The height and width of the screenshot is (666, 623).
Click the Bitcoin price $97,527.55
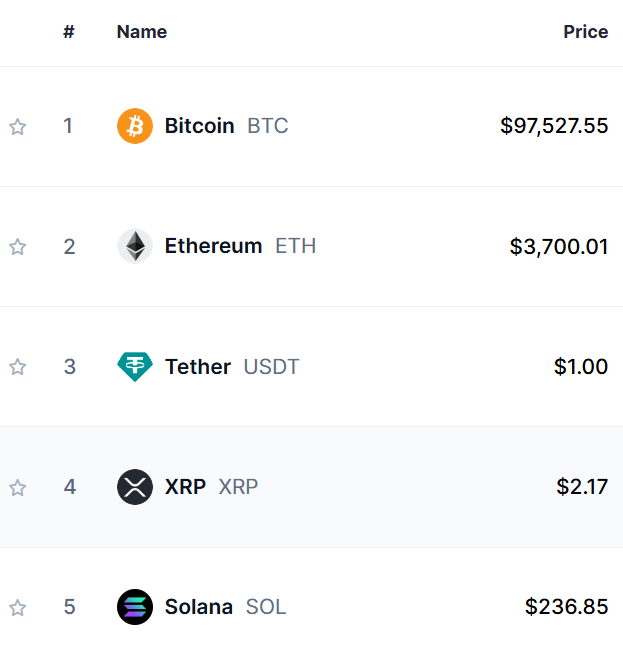[554, 126]
